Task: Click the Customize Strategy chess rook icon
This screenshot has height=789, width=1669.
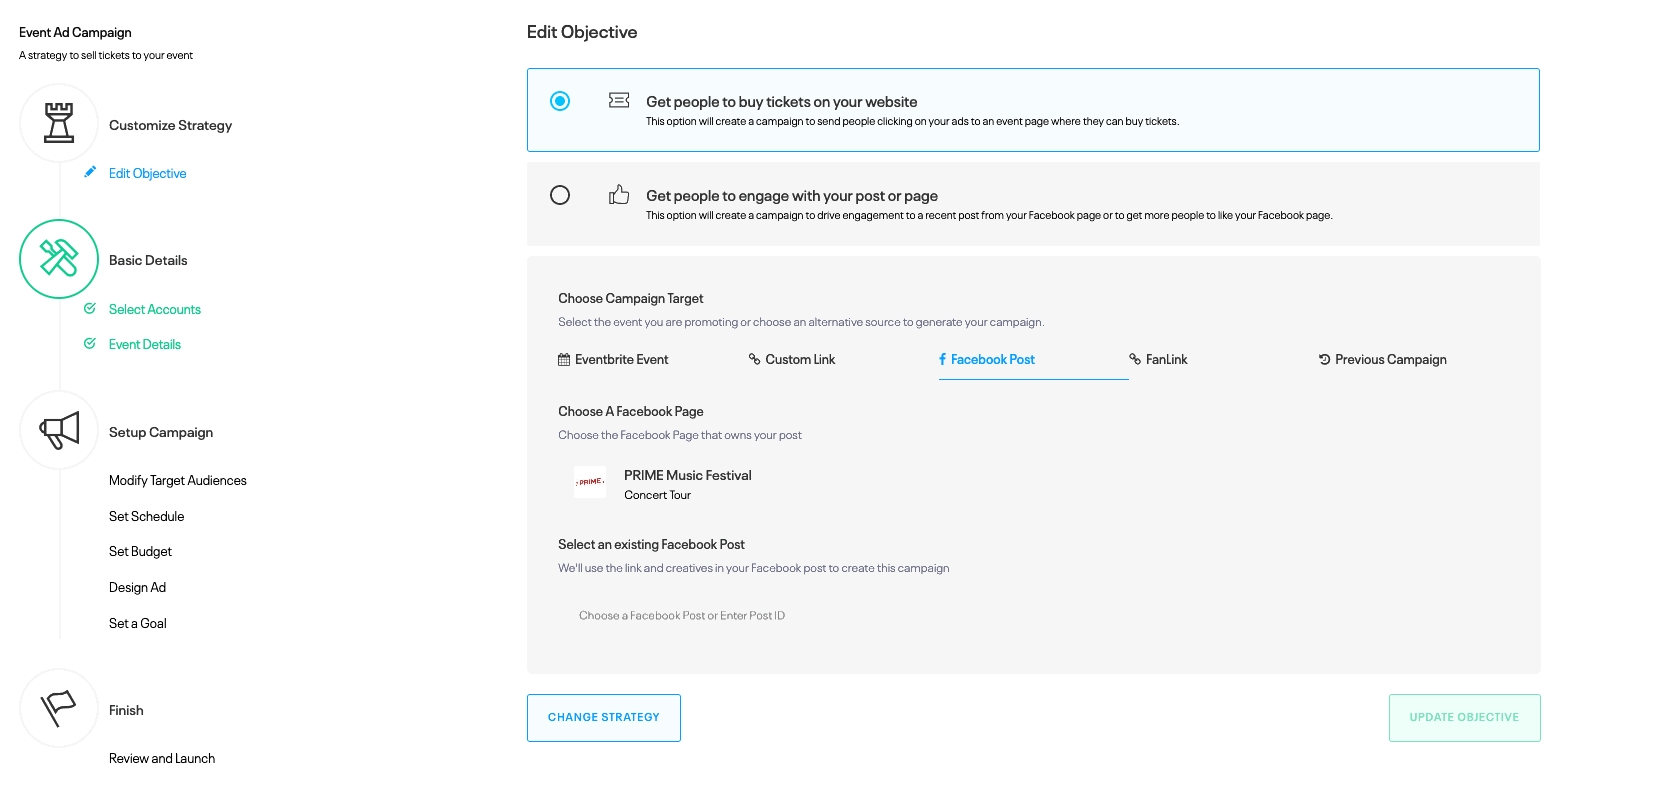Action: click(x=59, y=124)
